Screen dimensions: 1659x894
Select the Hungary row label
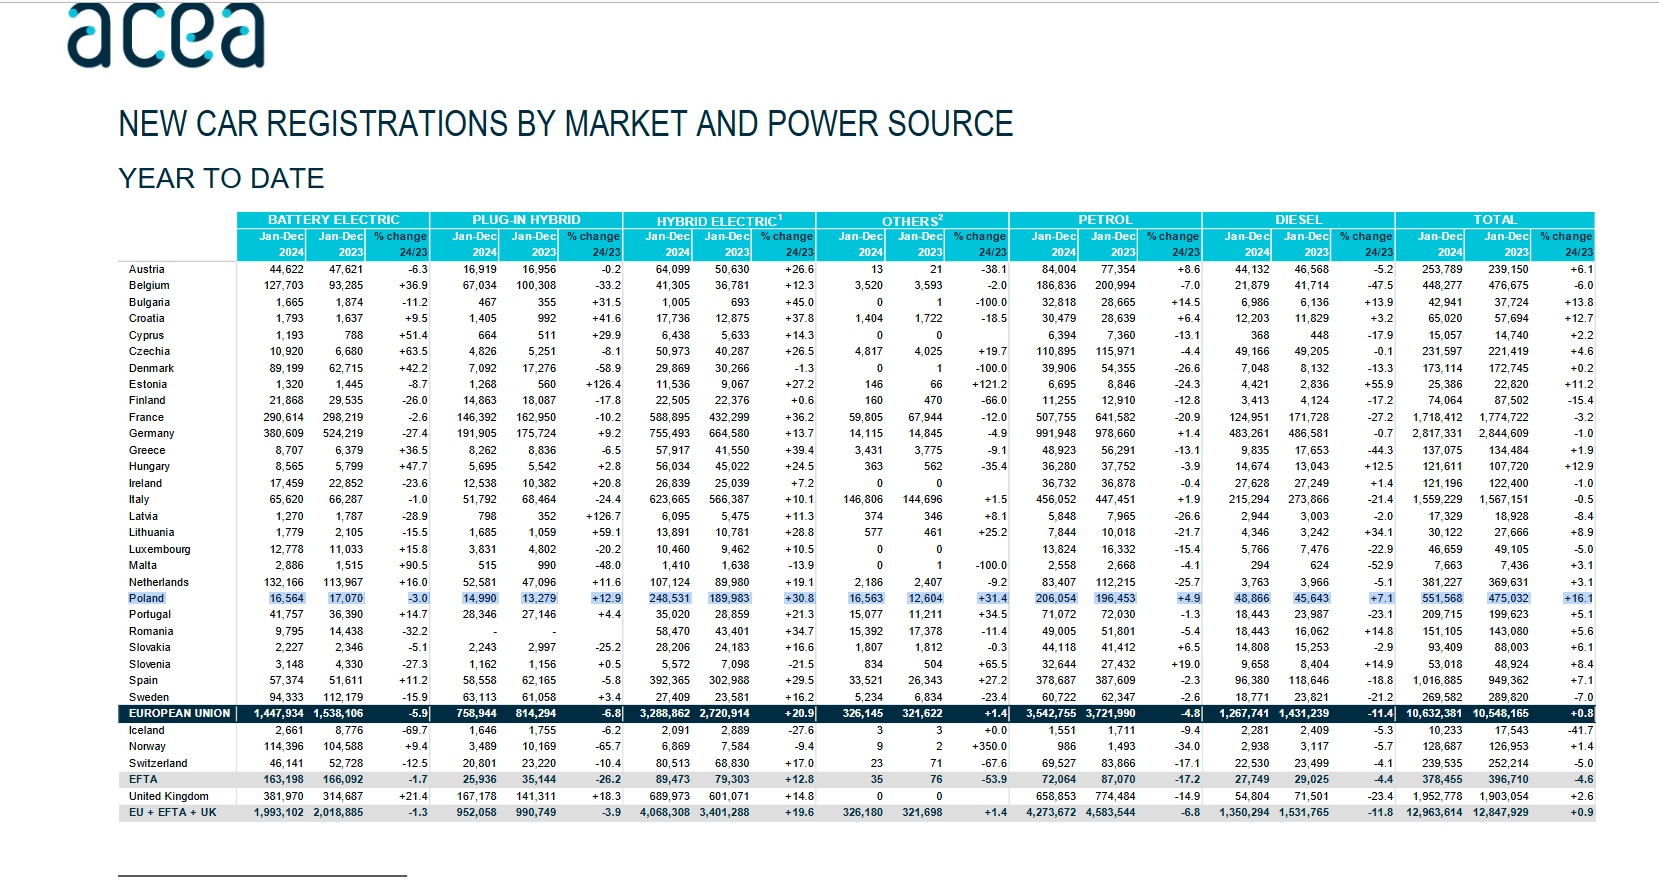149,466
